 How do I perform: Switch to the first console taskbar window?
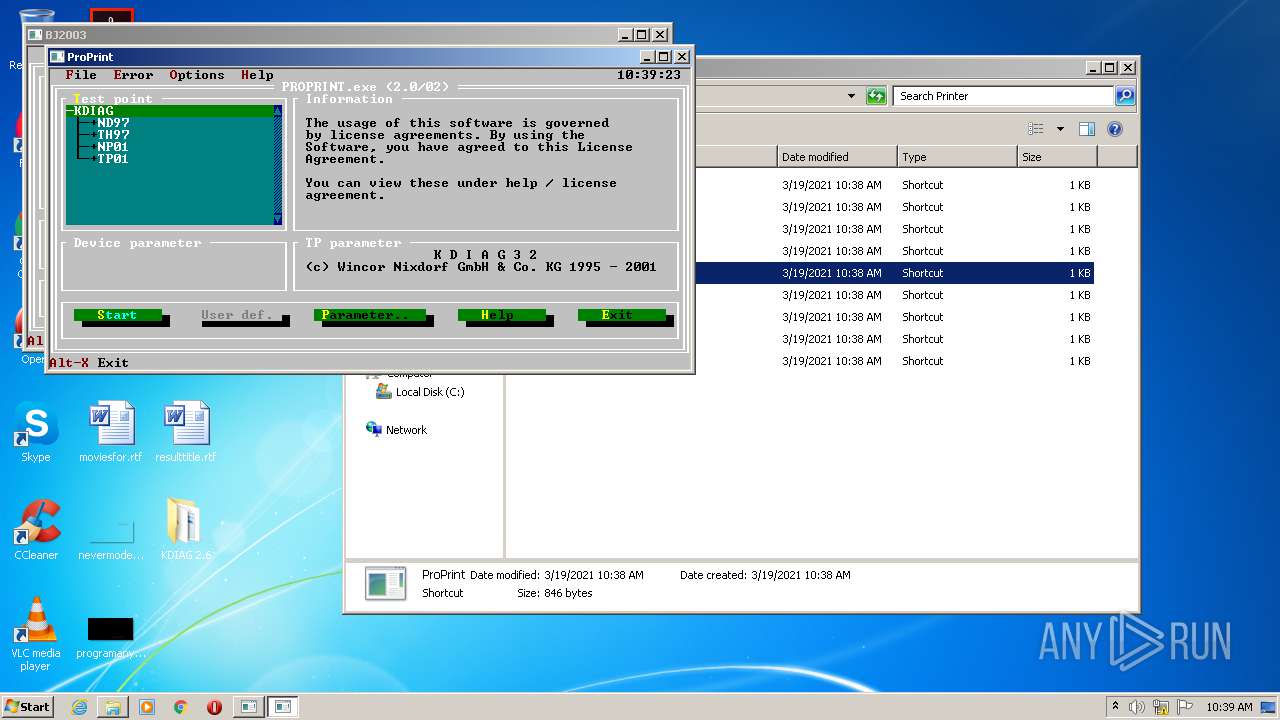247,707
